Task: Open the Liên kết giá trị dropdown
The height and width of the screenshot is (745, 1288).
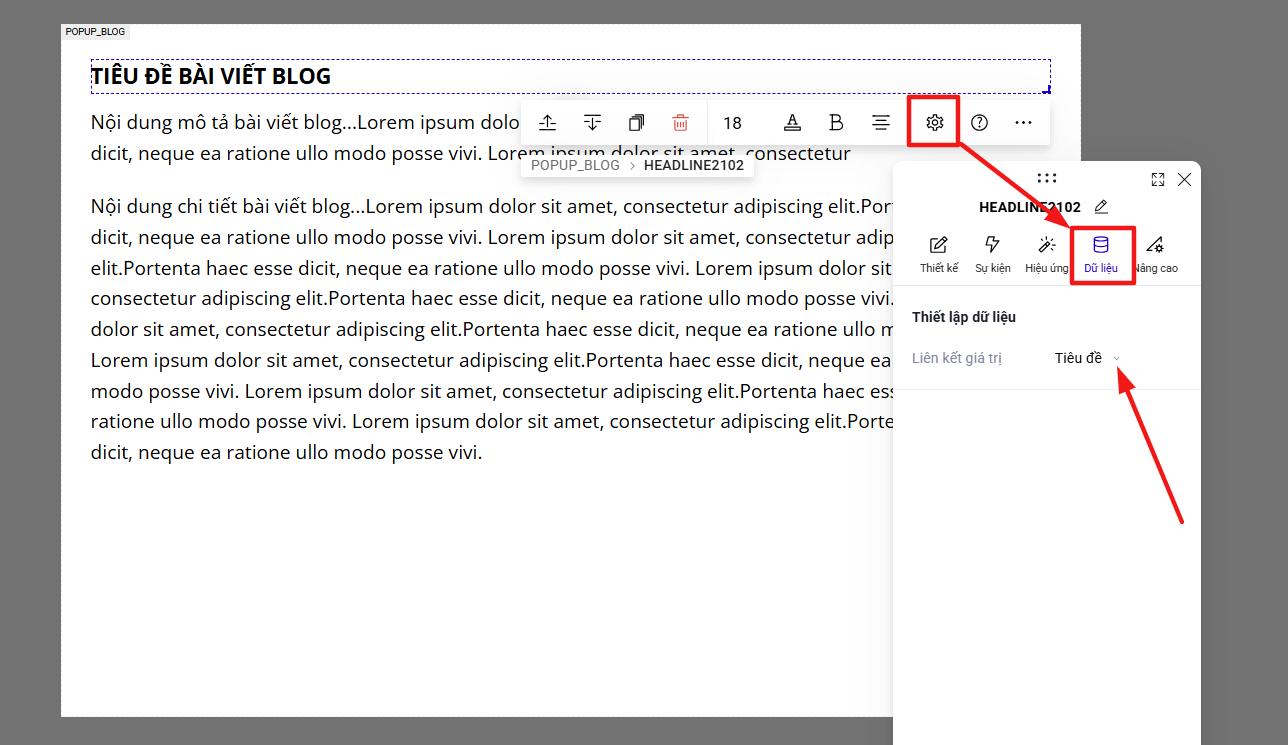Action: pos(1087,358)
